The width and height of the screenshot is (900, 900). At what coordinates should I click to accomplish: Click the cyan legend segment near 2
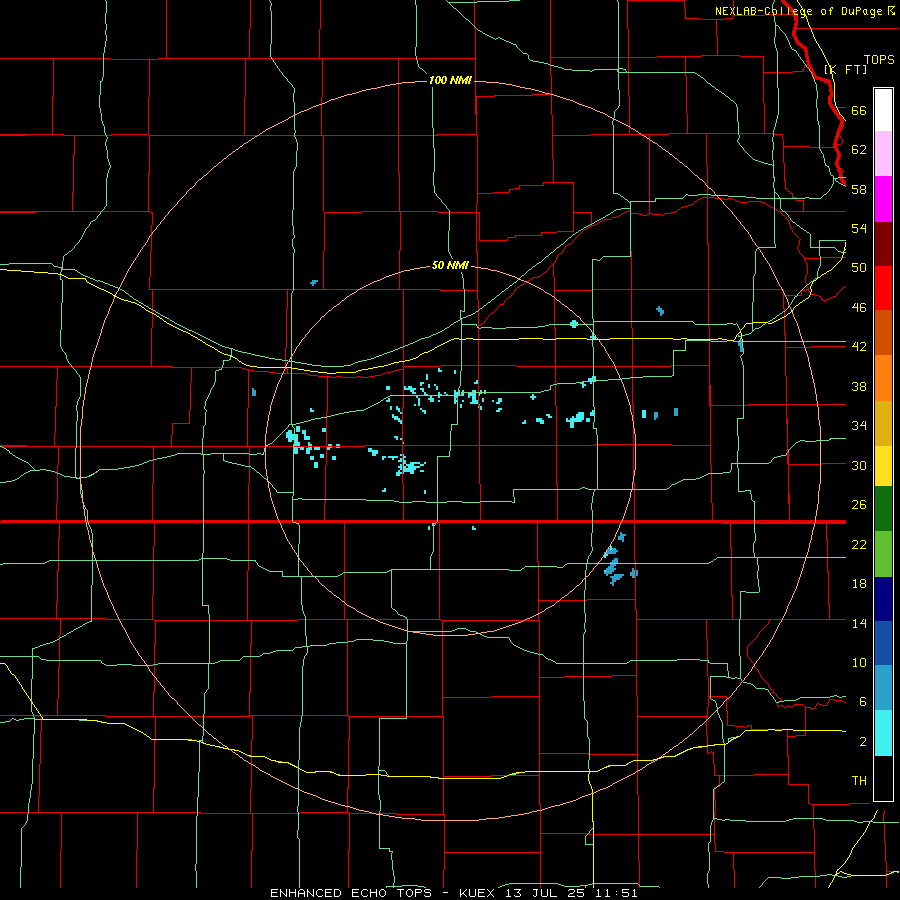click(x=883, y=733)
